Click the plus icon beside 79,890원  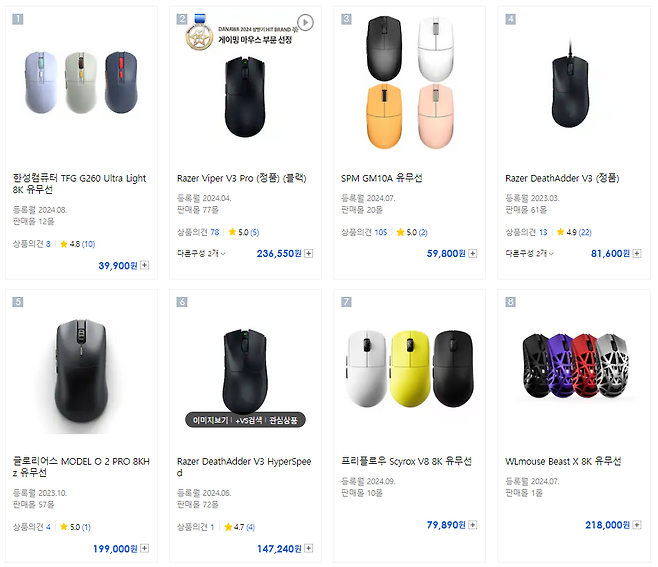pyautogui.click(x=472, y=524)
